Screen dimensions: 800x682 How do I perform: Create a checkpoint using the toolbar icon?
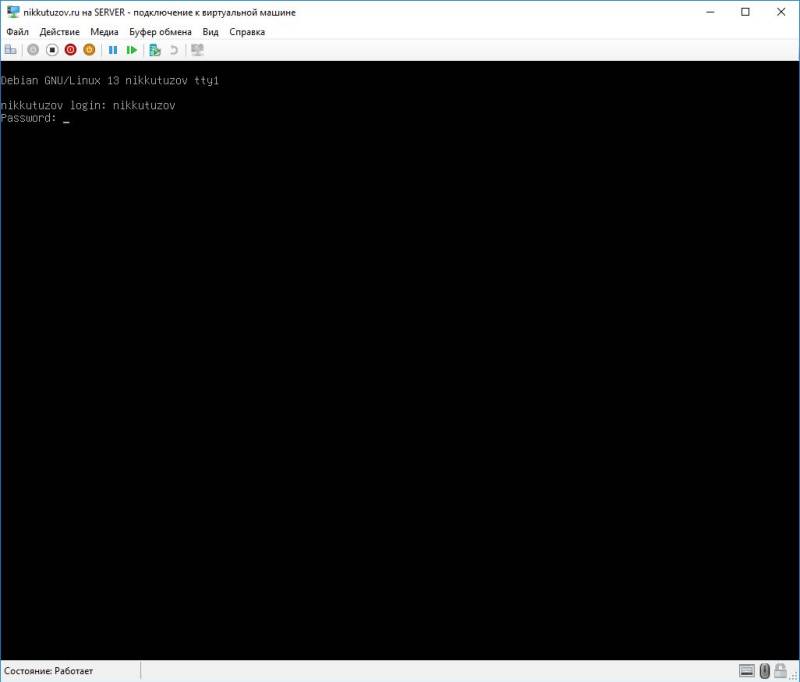point(153,49)
